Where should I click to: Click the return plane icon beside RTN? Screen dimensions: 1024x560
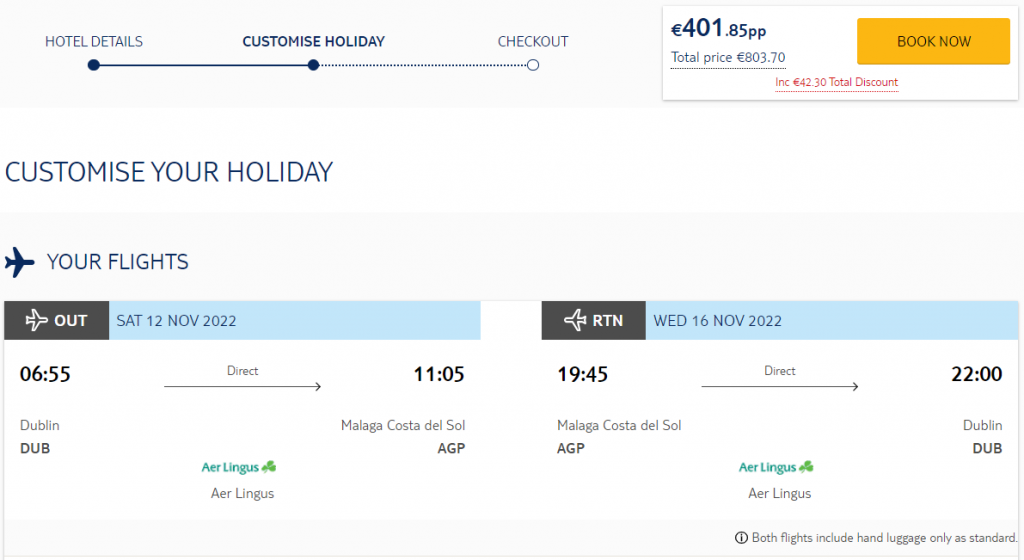point(575,320)
